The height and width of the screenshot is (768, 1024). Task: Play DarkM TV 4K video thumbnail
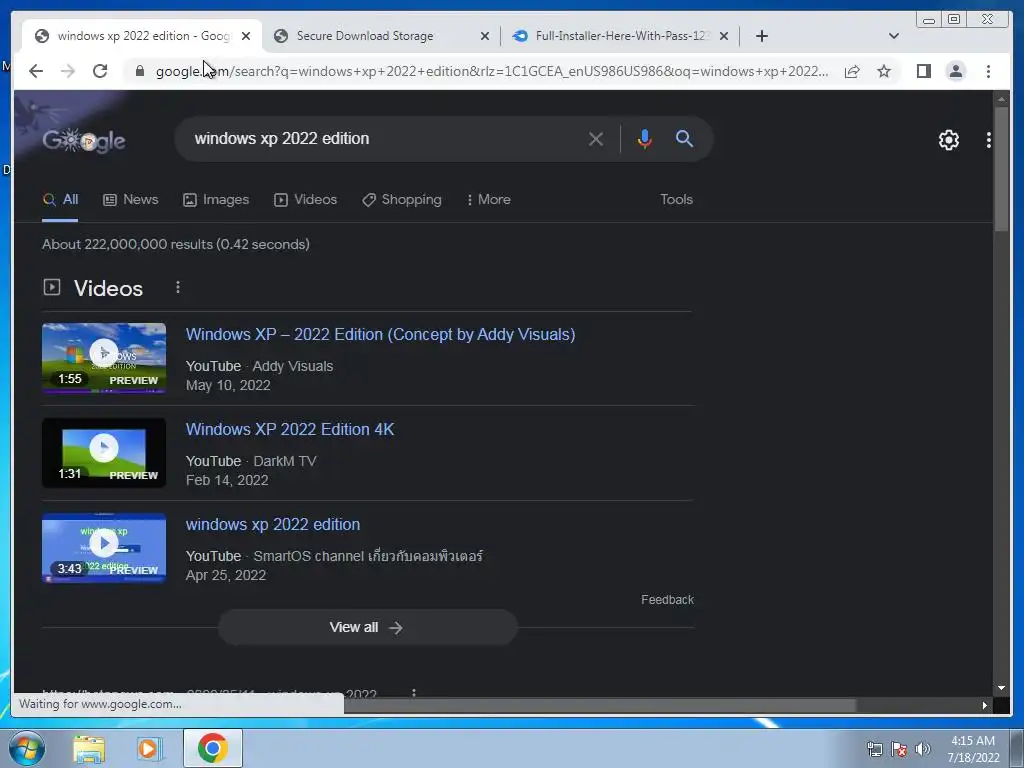click(x=104, y=453)
